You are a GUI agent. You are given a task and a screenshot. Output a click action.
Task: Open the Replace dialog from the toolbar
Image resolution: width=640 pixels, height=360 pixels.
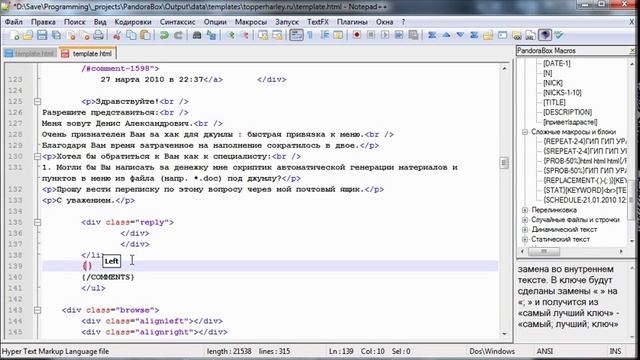click(211, 36)
